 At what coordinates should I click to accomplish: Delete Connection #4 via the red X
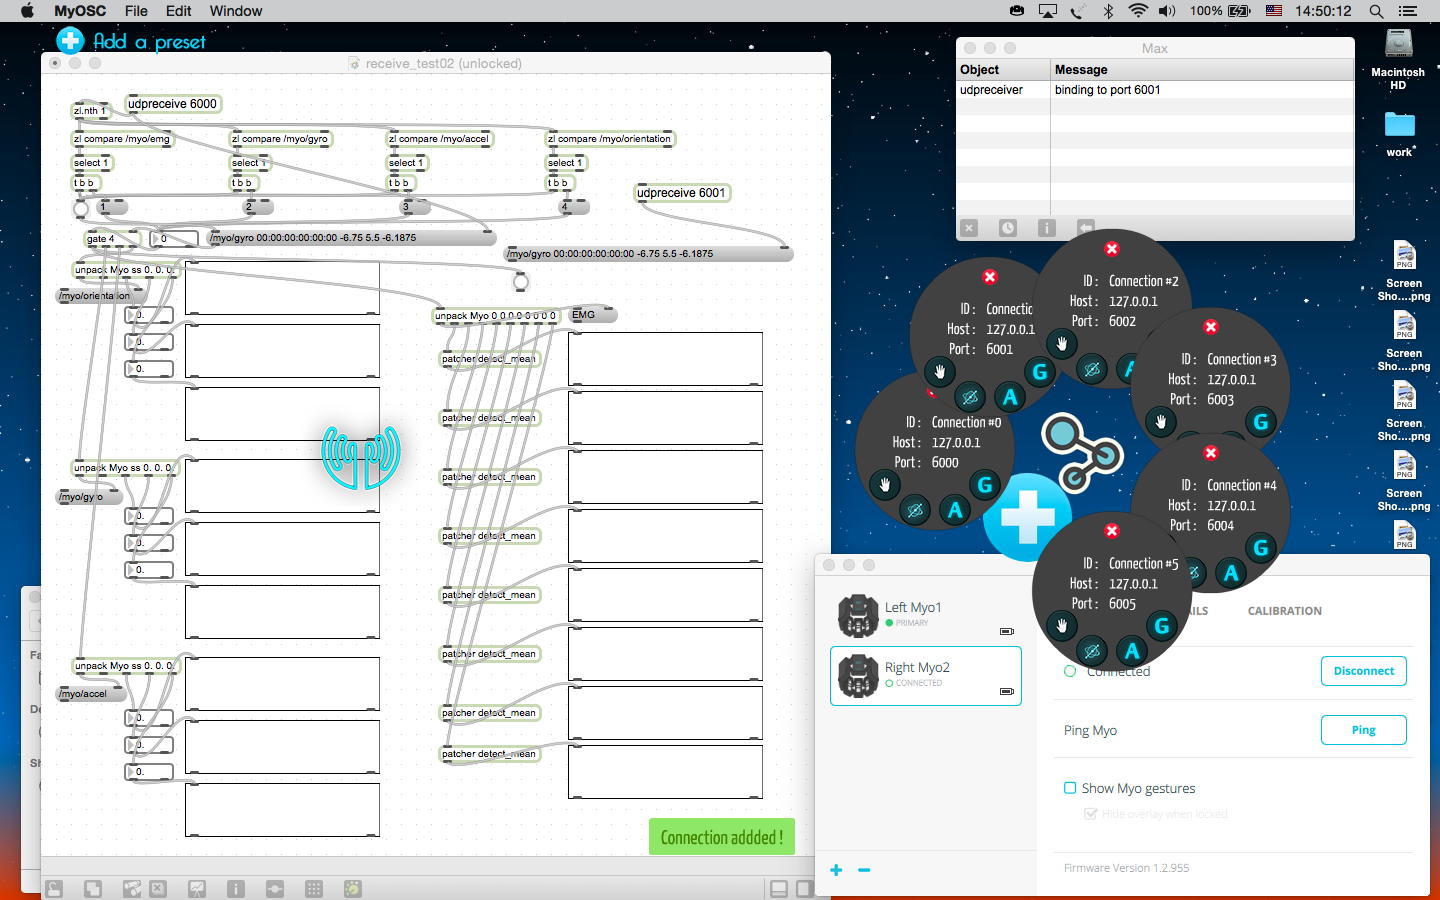(x=1210, y=453)
